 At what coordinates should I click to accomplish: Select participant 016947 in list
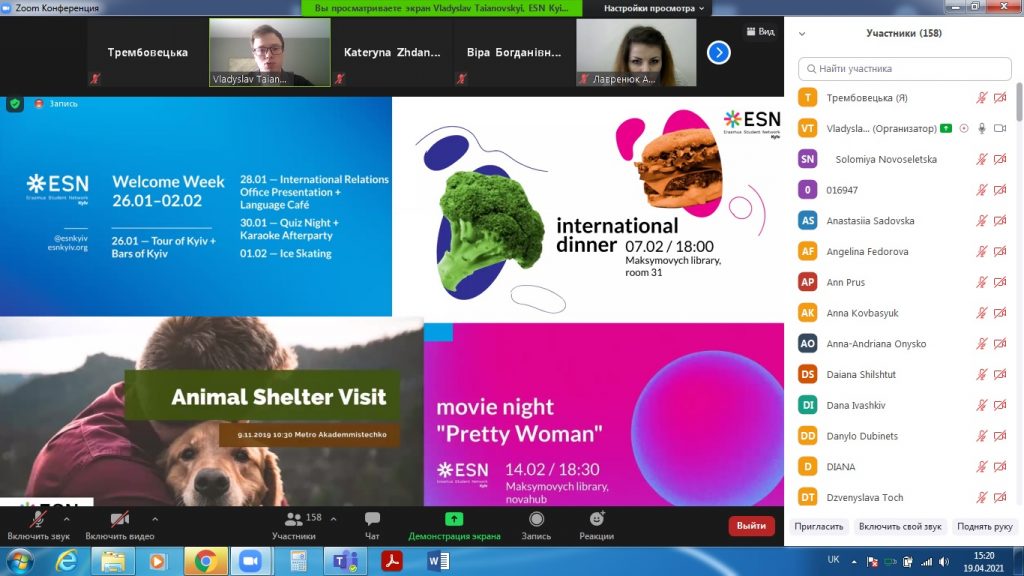(904, 190)
